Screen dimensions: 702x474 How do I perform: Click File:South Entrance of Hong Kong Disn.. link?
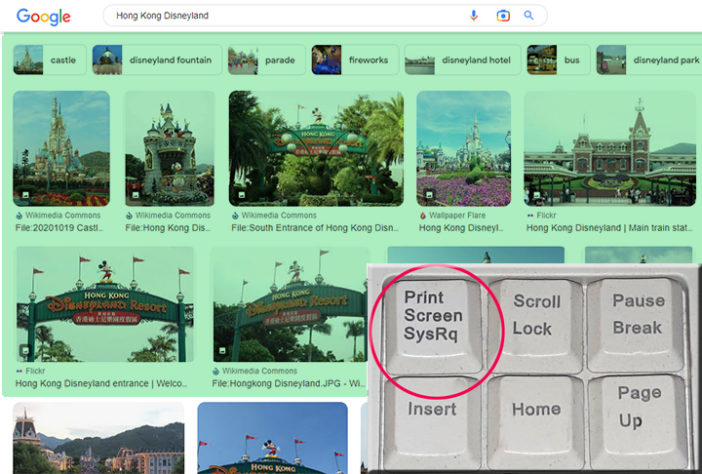(x=315, y=228)
